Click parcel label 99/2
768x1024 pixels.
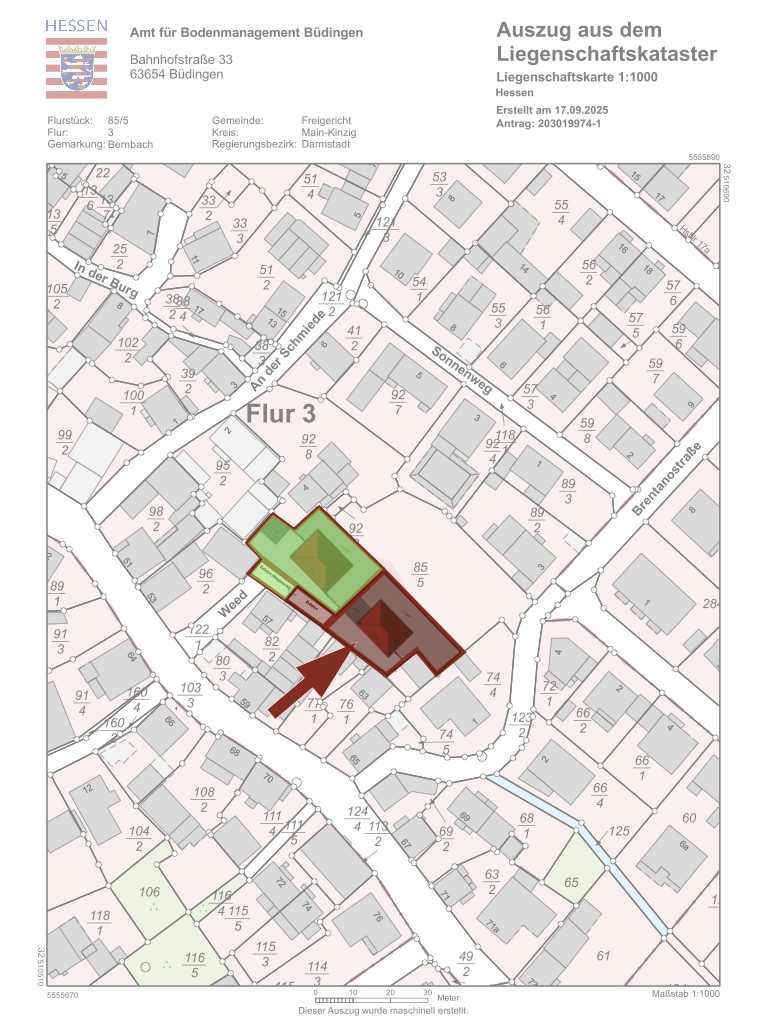click(65, 442)
